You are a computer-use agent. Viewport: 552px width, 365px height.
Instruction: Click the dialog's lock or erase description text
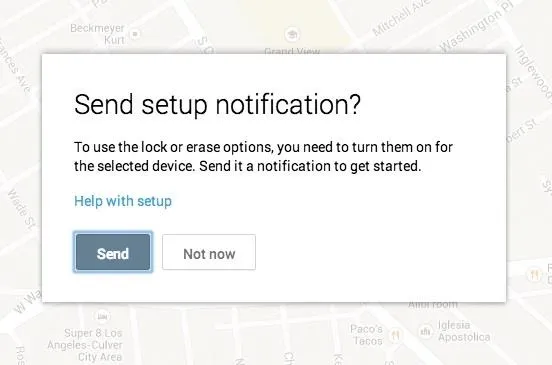(263, 157)
